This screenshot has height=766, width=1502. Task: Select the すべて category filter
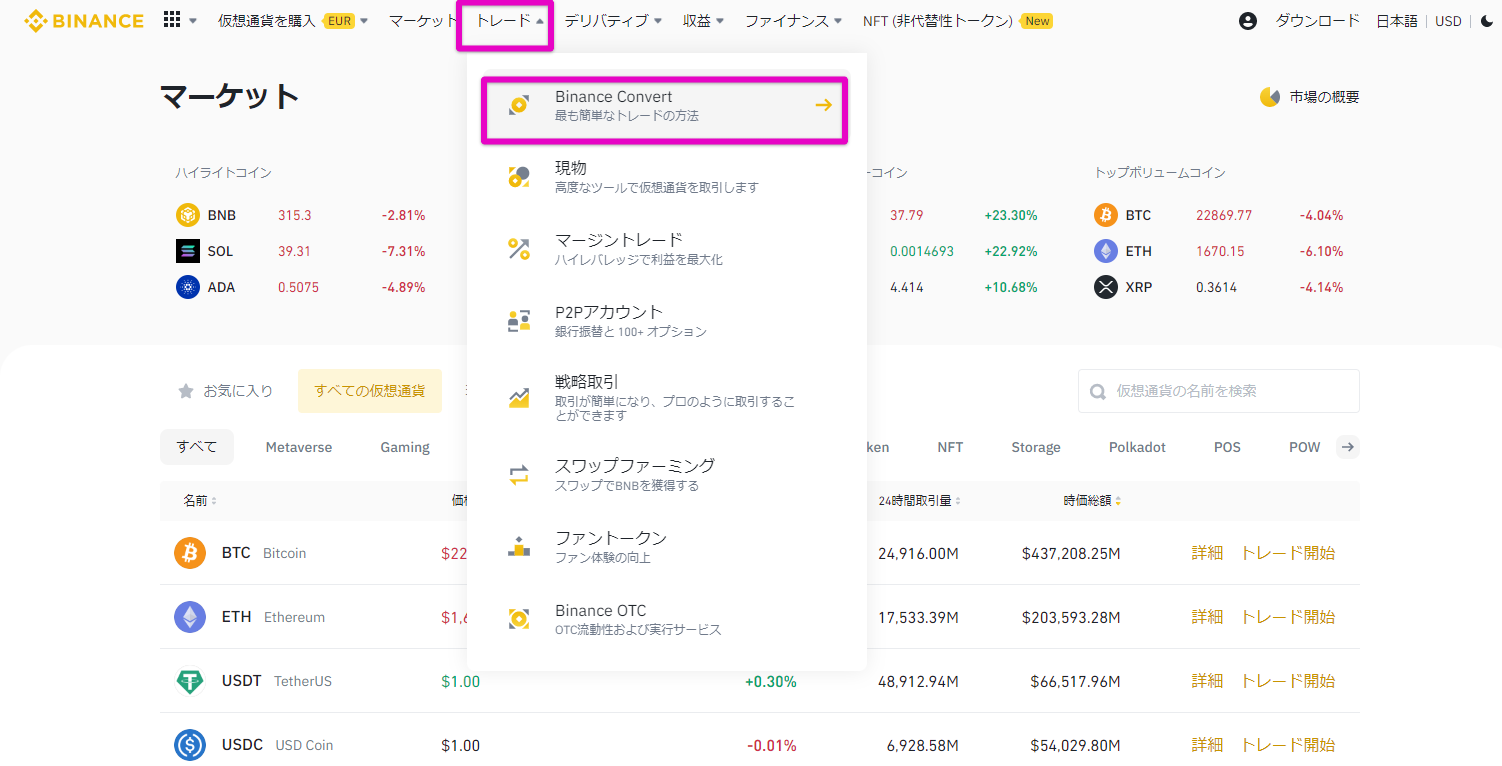click(x=197, y=447)
